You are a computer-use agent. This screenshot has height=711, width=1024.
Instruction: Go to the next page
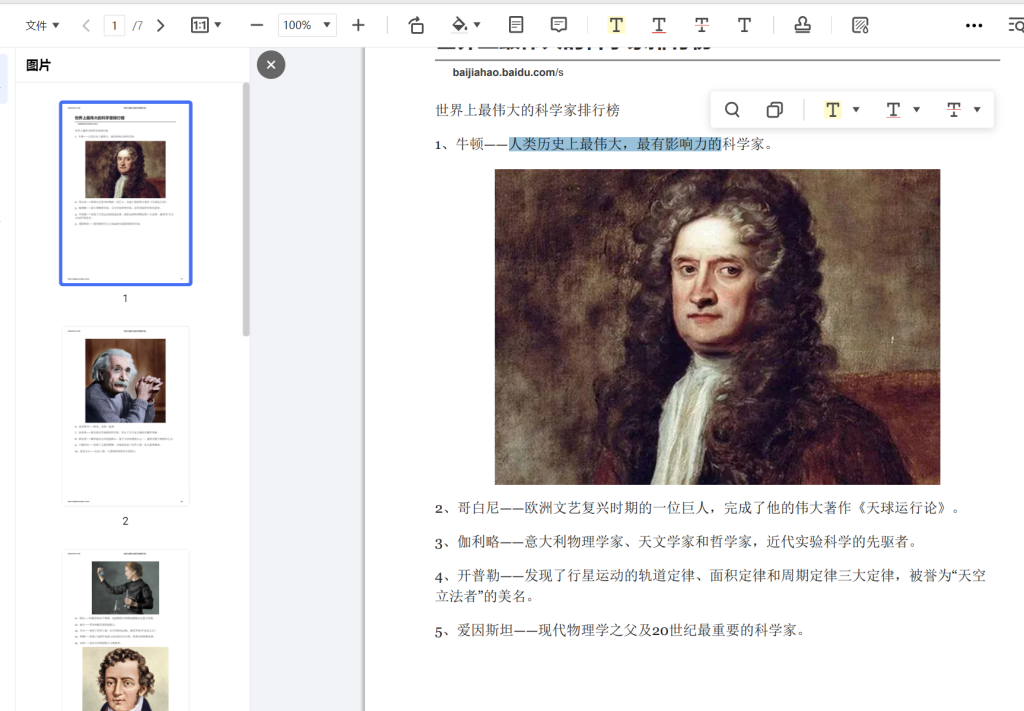161,25
